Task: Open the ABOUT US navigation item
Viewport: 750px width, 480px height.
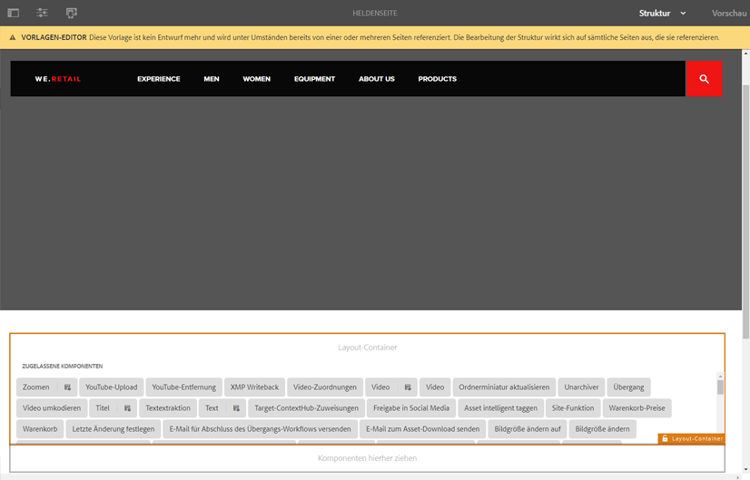Action: tap(376, 79)
